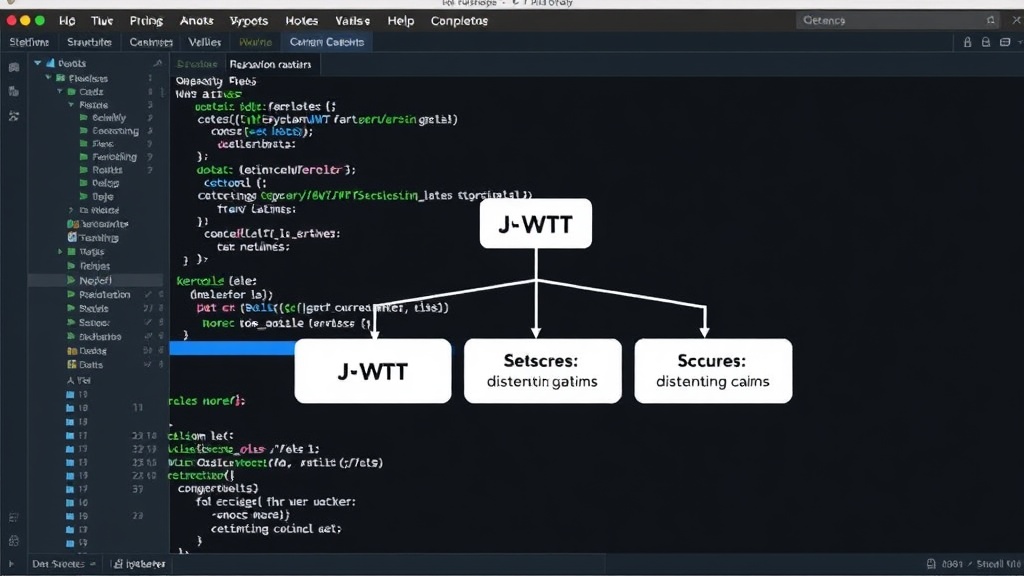Open the Det Sroctes dropdown in status bar
This screenshot has height=576, width=1024.
coord(63,564)
